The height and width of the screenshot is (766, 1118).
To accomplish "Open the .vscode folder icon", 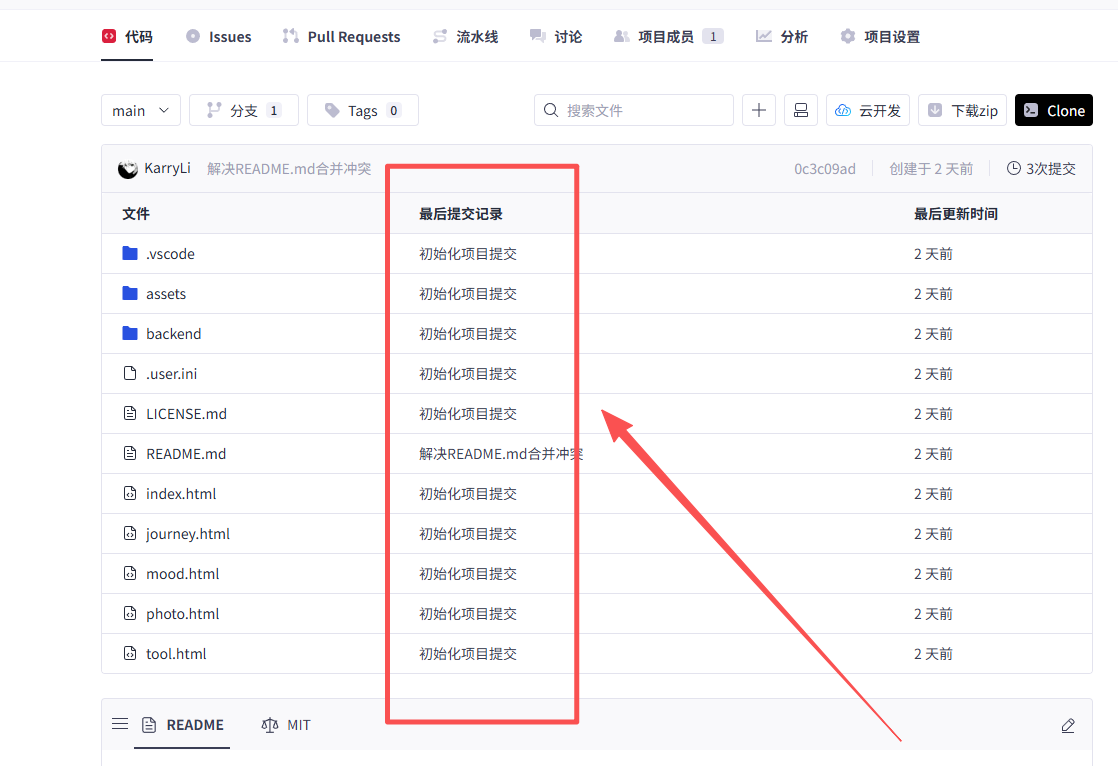I will 130,253.
